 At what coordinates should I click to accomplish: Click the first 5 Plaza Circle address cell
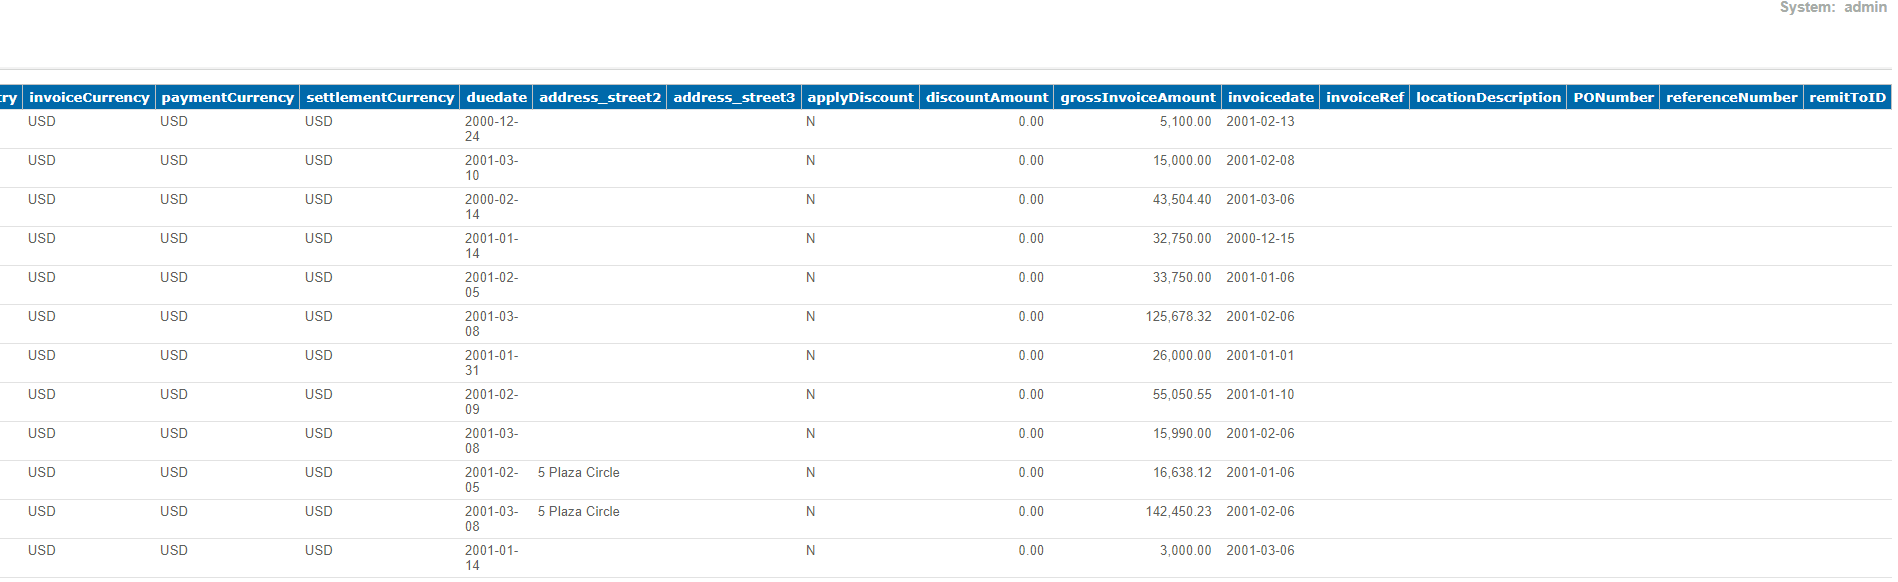pos(578,473)
